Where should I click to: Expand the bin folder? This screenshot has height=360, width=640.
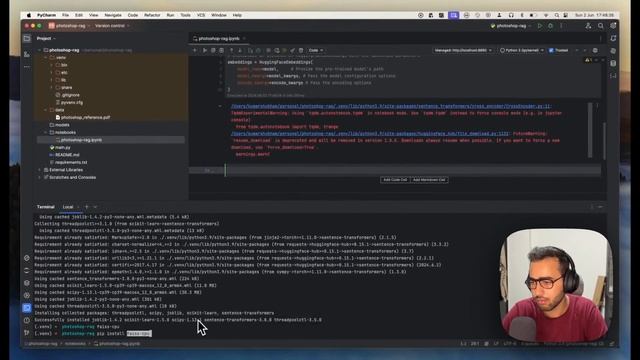51,65
